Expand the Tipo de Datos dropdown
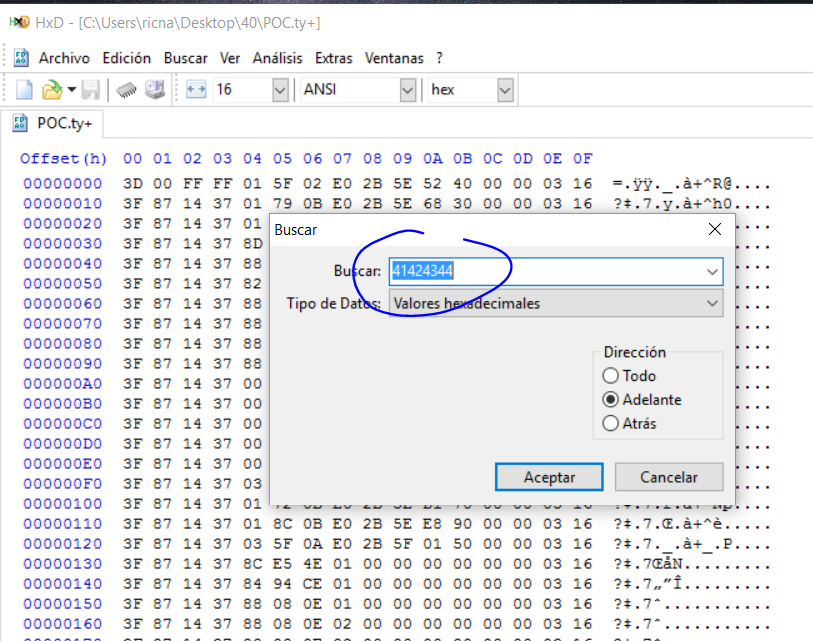Viewport: 813px width, 641px height. (712, 303)
